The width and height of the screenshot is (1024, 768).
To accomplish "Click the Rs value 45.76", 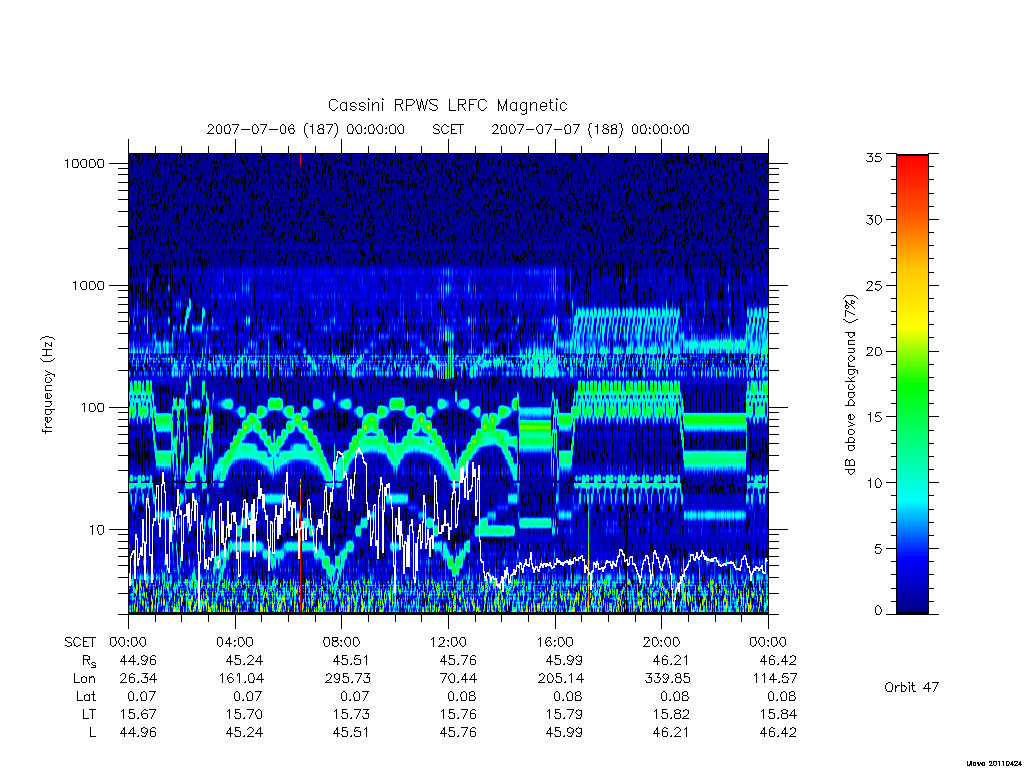I will click(458, 660).
